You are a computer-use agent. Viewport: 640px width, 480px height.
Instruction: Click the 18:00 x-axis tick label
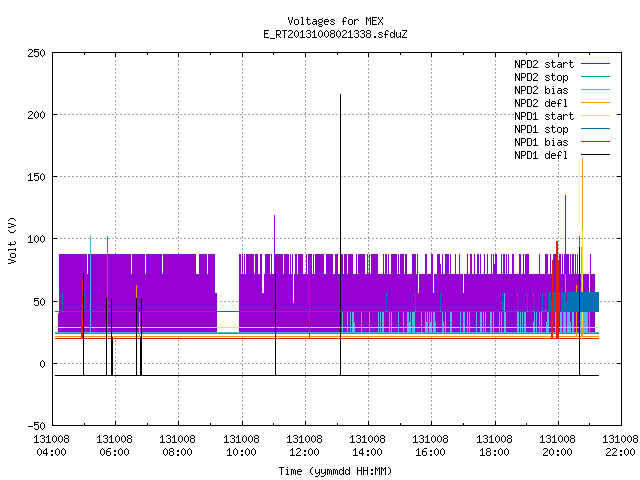click(x=494, y=452)
